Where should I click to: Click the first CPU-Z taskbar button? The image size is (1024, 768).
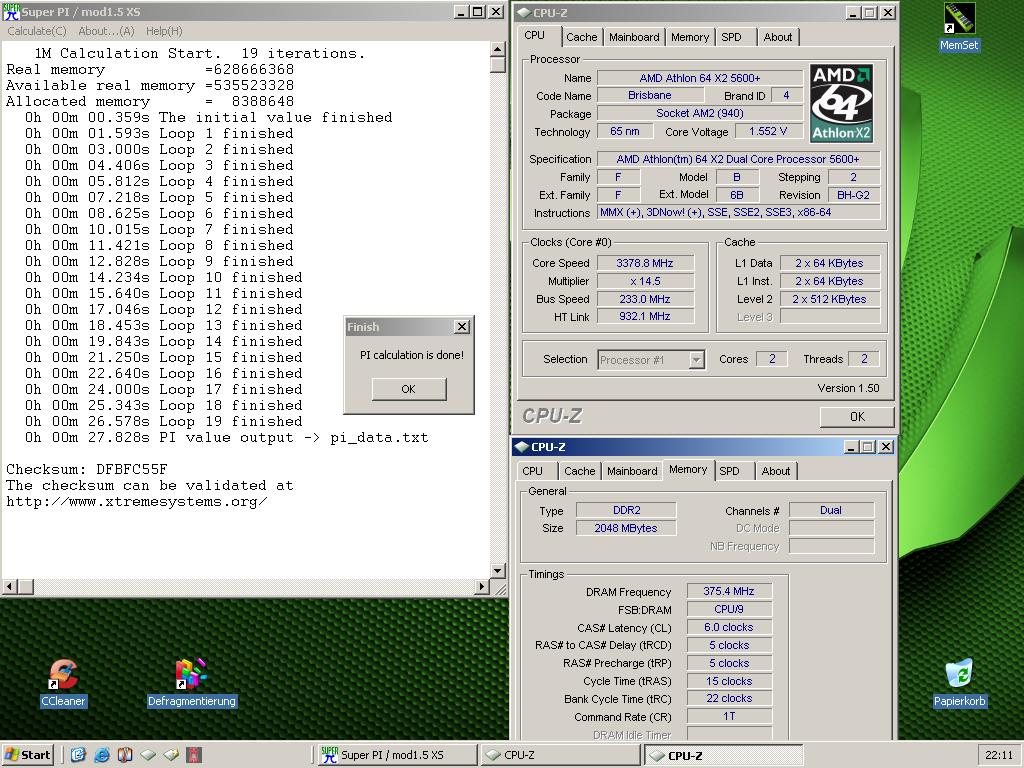[x=560, y=755]
